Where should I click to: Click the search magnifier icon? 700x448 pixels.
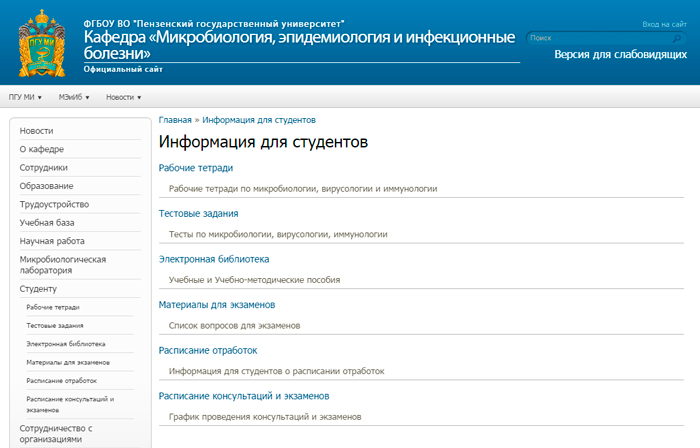677,38
